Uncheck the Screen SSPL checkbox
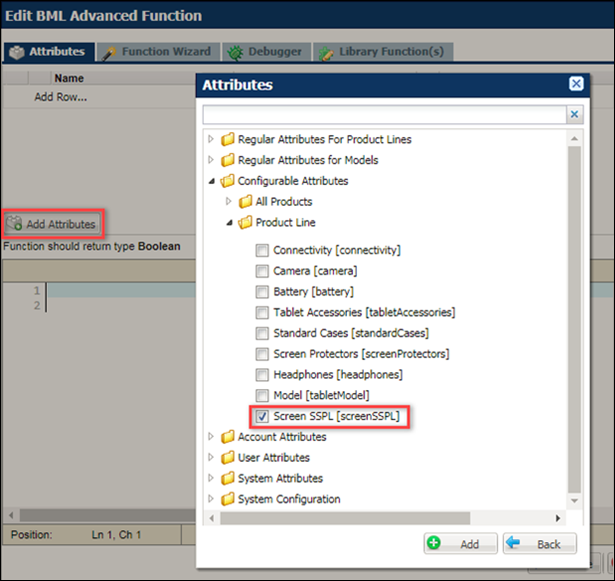Viewport: 615px width, 581px height. point(262,416)
